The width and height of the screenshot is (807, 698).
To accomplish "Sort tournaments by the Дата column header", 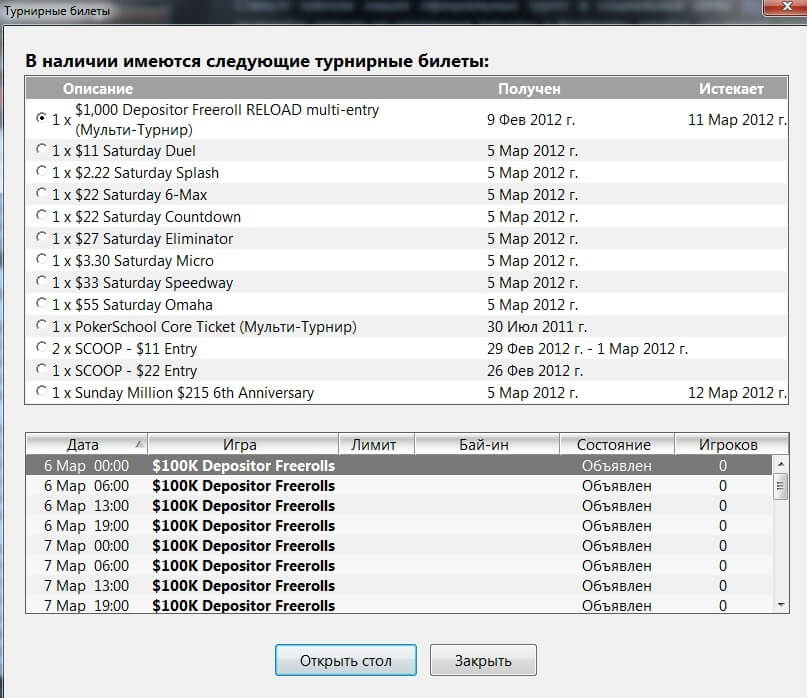I will [x=86, y=444].
